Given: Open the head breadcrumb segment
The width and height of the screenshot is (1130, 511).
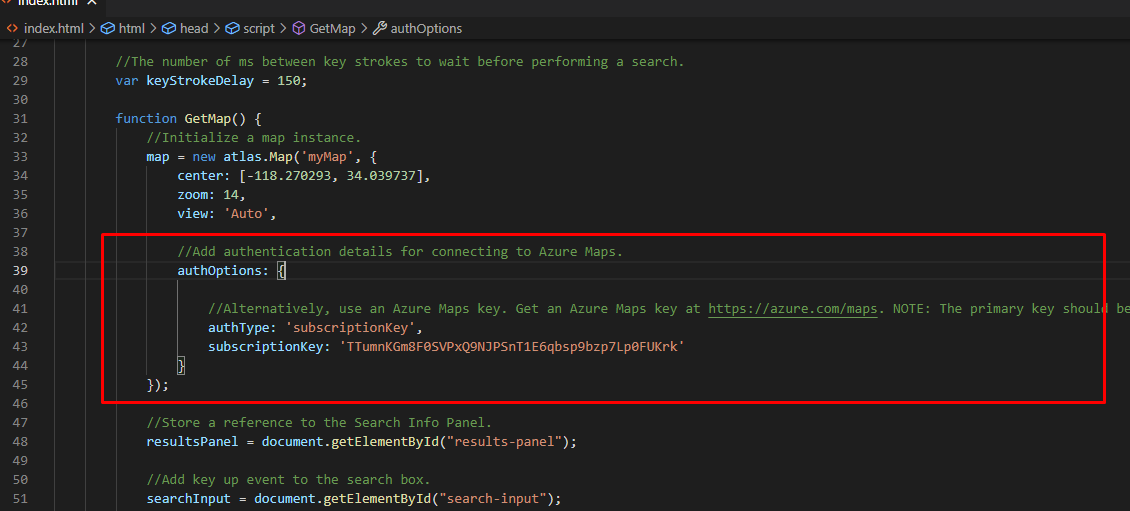Looking at the screenshot, I should pyautogui.click(x=194, y=29).
